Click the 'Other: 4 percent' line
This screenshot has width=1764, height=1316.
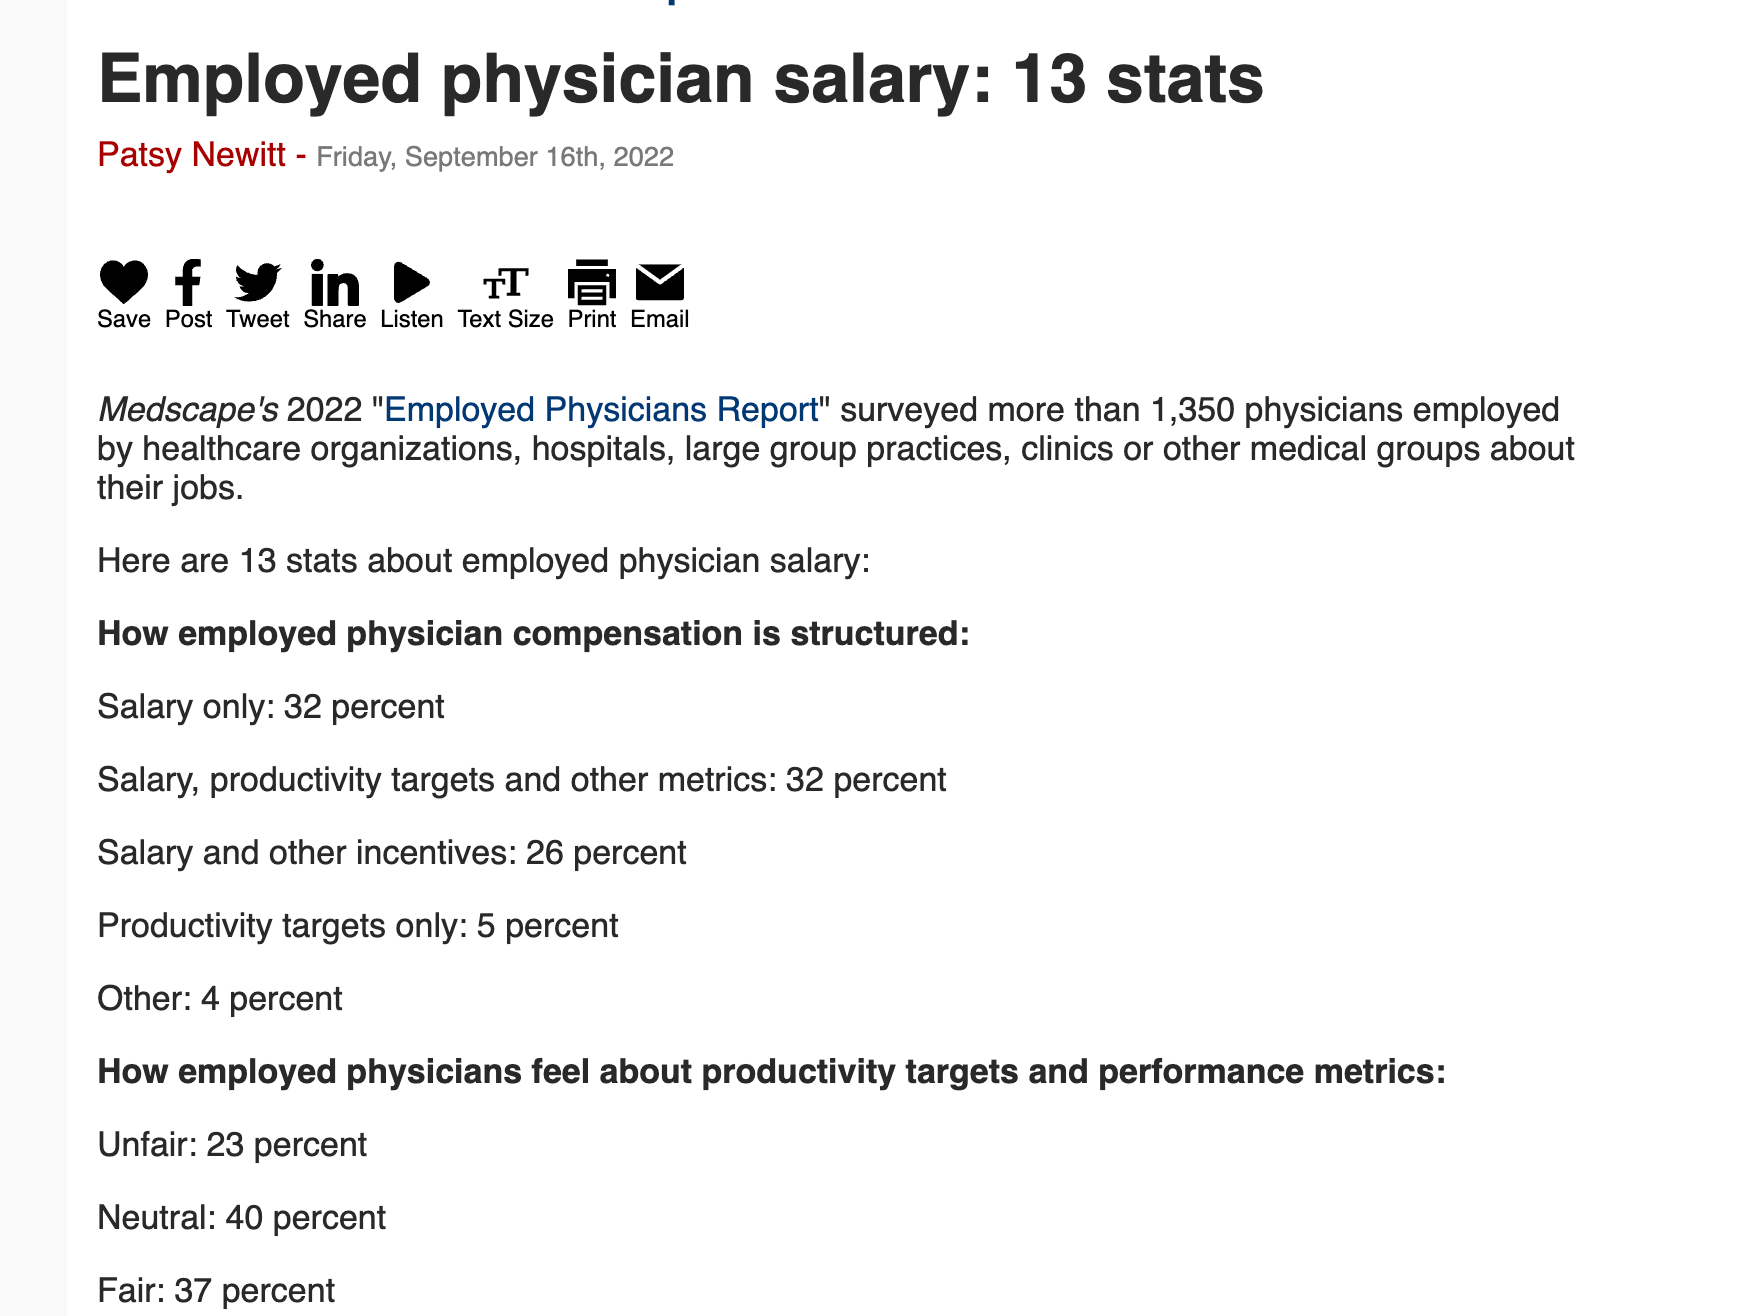(x=220, y=999)
